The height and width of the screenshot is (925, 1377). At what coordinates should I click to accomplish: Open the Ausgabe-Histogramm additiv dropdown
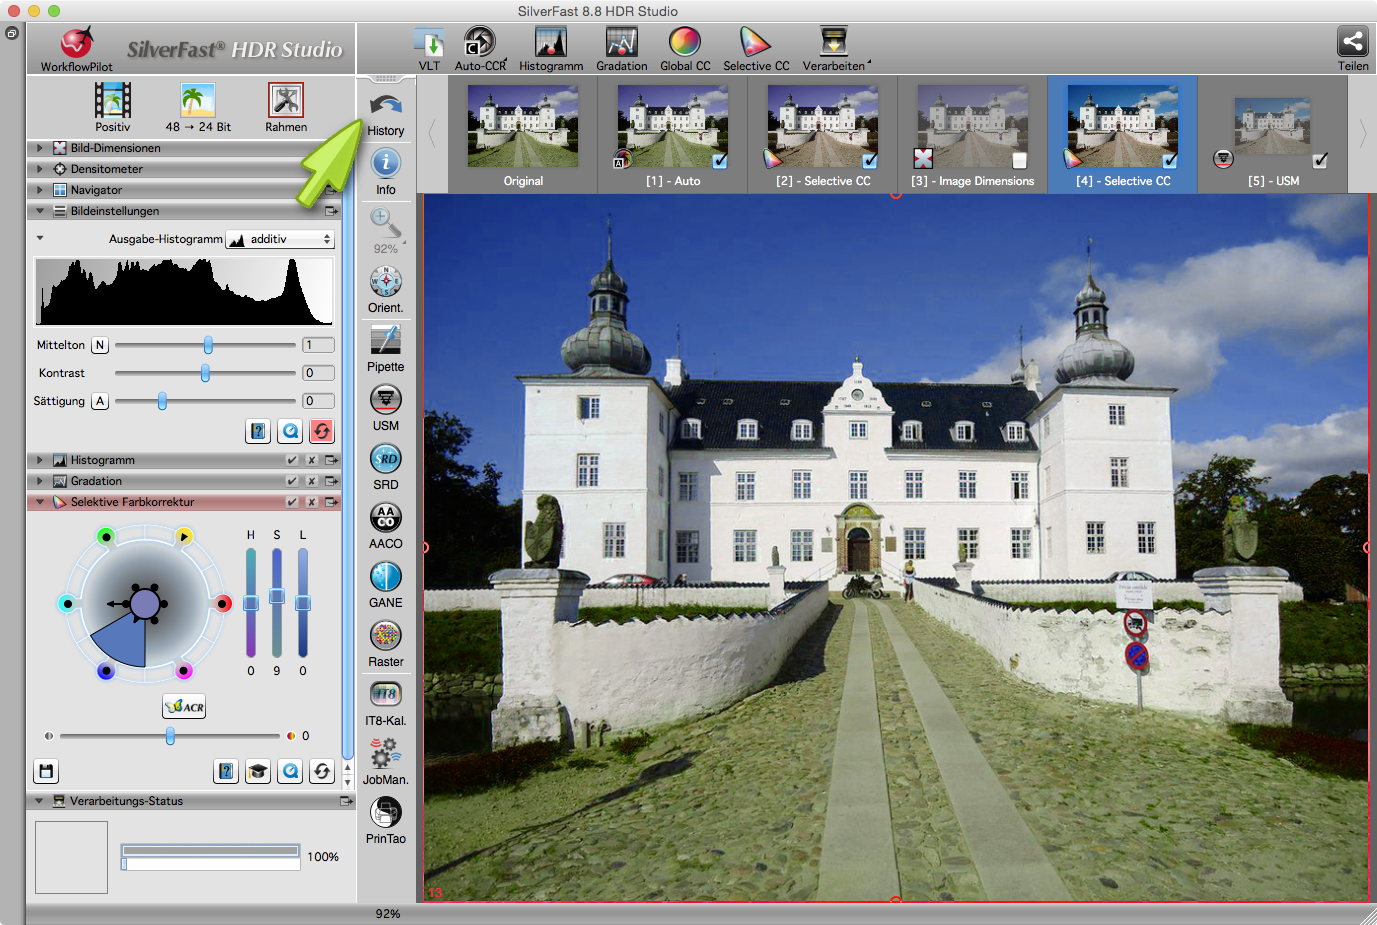coord(280,239)
